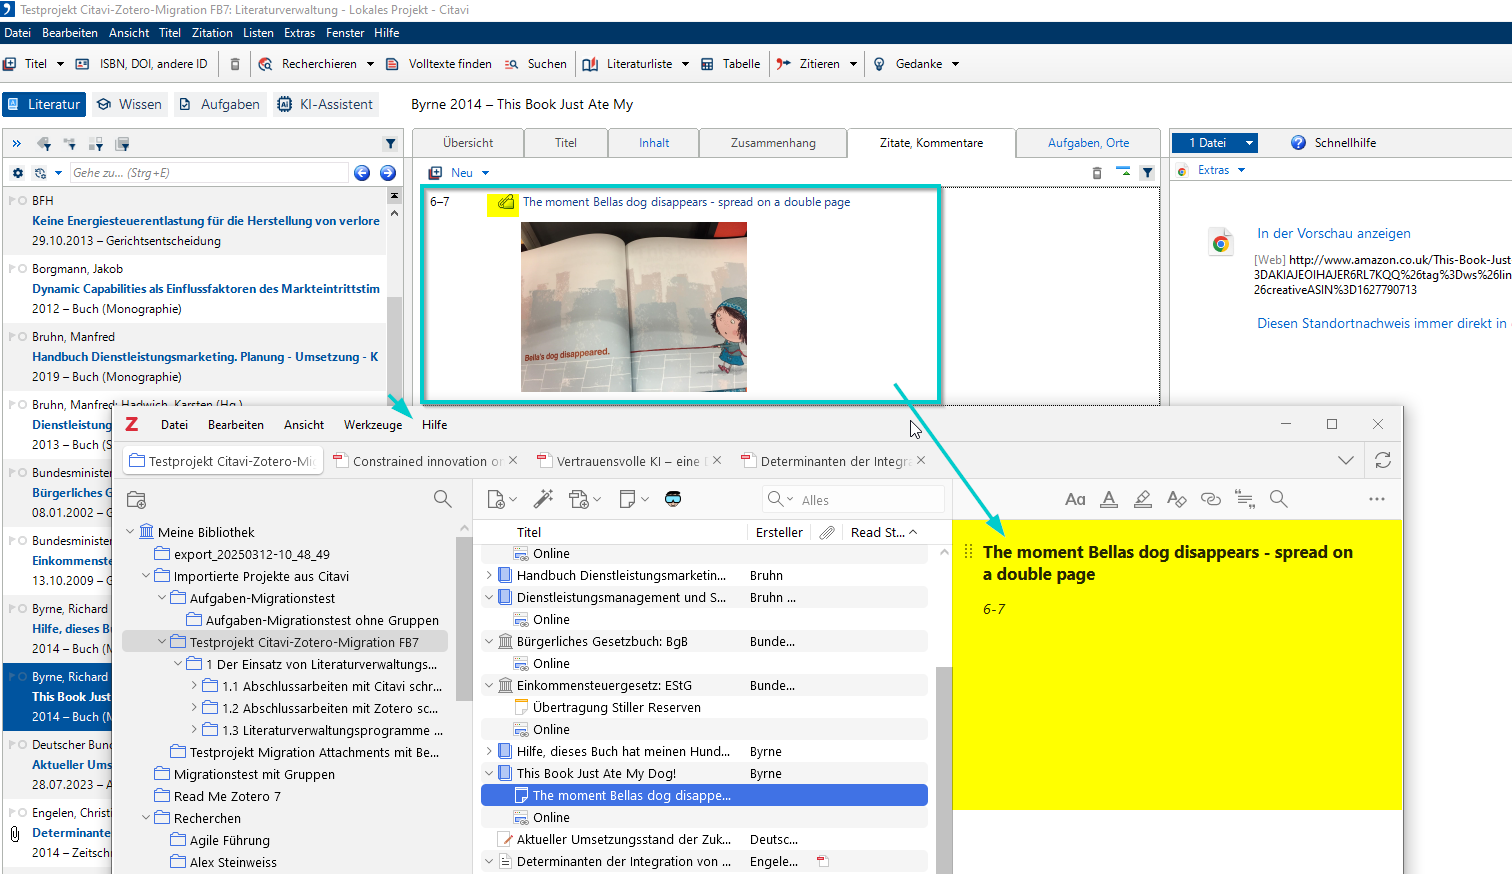Click the highlight color icon in Zotero note toolbar
This screenshot has height=874, width=1512.
point(1143,499)
